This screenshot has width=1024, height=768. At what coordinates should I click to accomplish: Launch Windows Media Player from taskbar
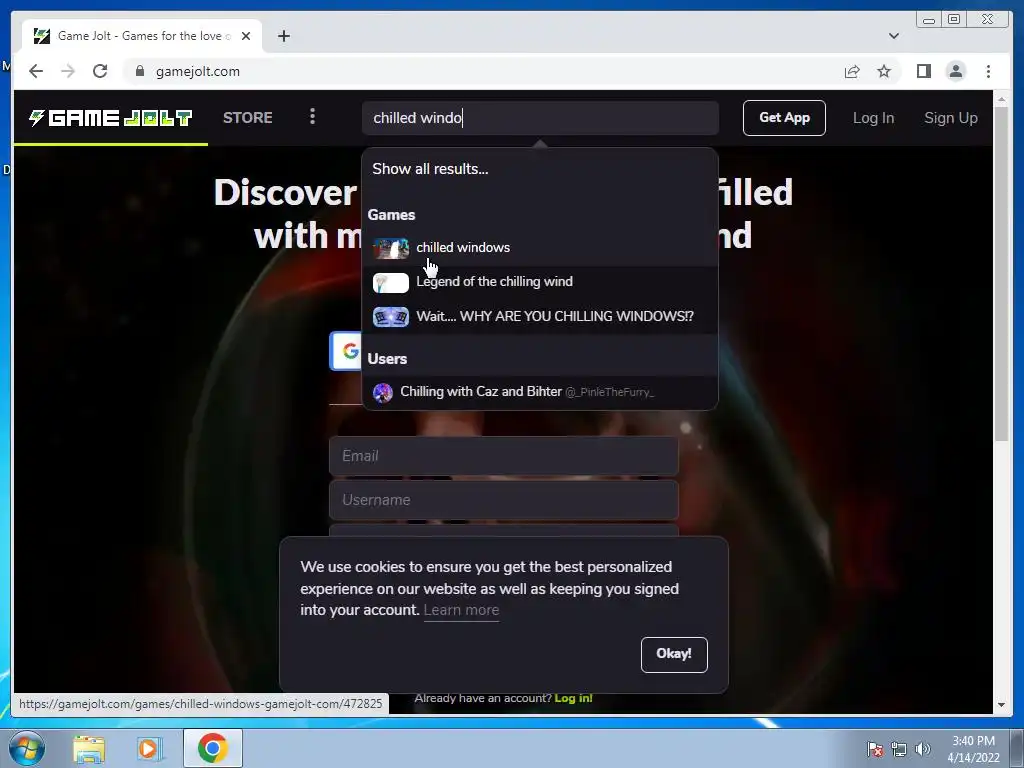click(149, 748)
